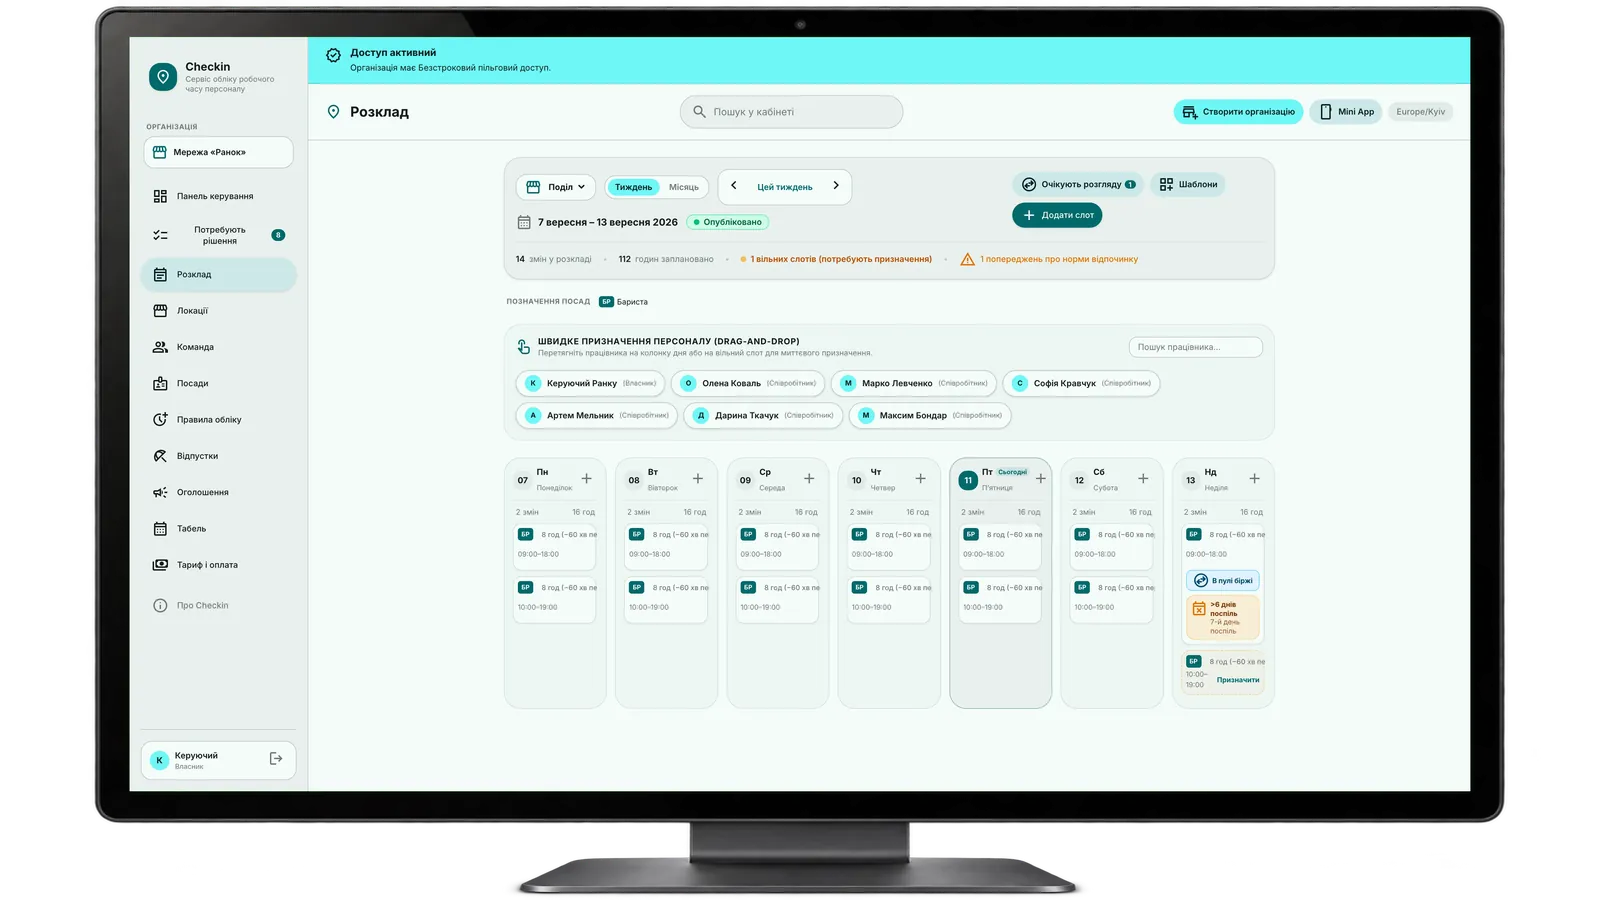
Task: Click Додати слот button
Action: (1057, 215)
